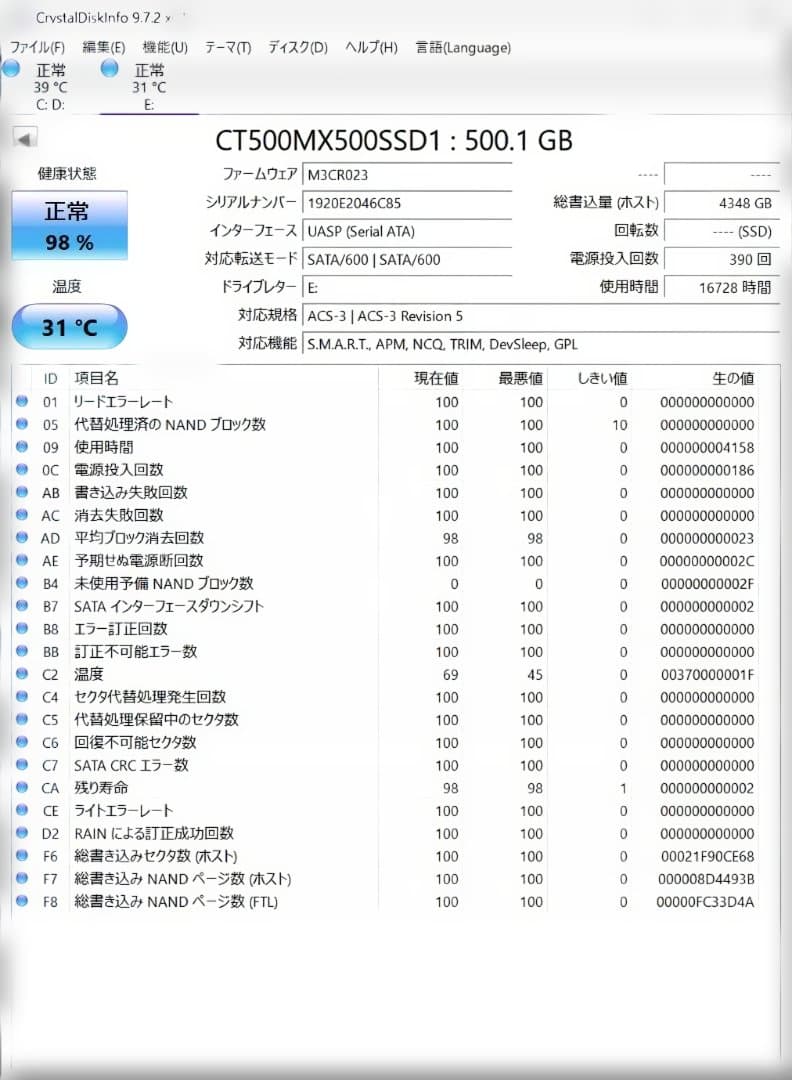The width and height of the screenshot is (792, 1080).
Task: Select the C: D: disk tab
Action: click(50, 87)
